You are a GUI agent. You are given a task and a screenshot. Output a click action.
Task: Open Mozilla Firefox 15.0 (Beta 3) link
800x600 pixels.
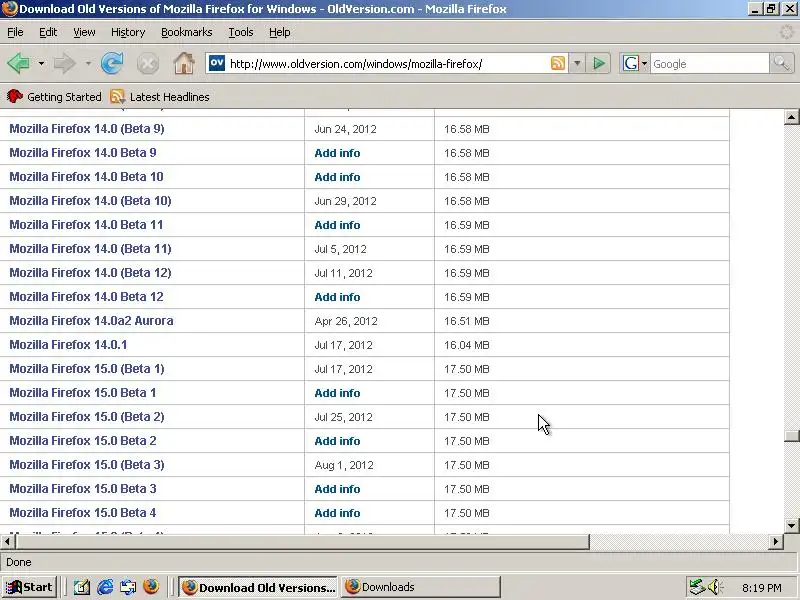click(x=87, y=464)
